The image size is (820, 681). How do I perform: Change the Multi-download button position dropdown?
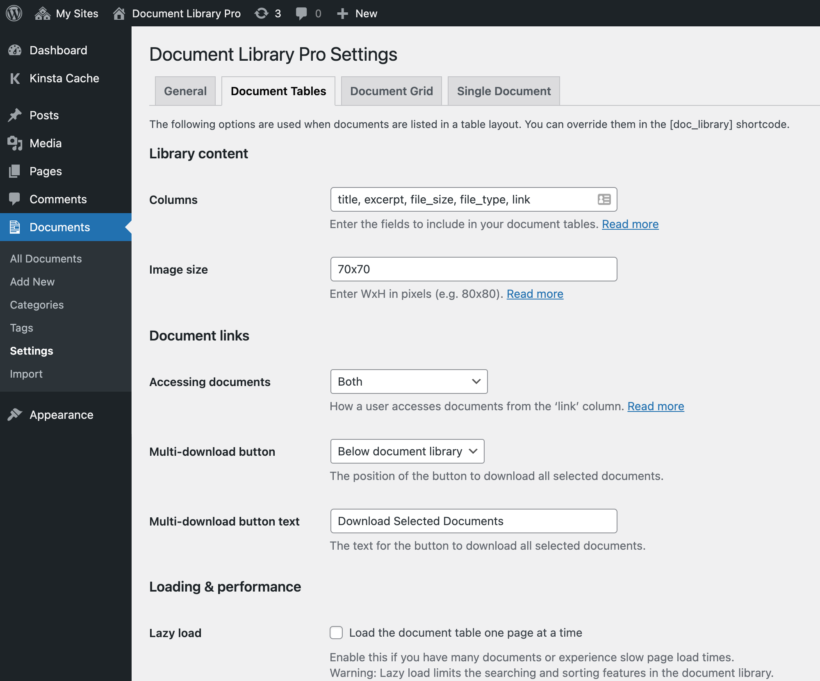click(407, 451)
